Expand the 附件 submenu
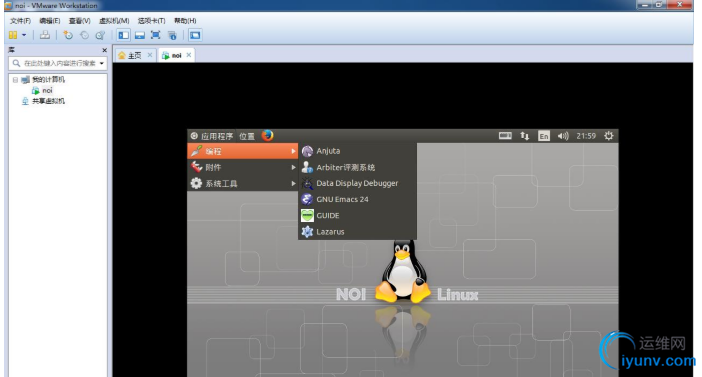This screenshot has width=702, height=377. [243, 167]
